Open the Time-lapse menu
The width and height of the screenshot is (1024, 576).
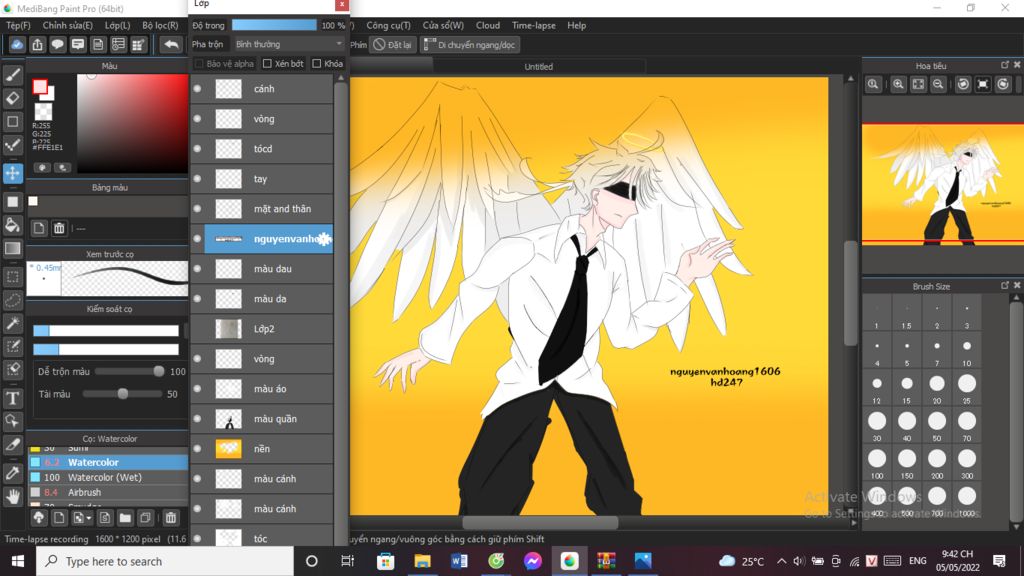pyautogui.click(x=534, y=25)
